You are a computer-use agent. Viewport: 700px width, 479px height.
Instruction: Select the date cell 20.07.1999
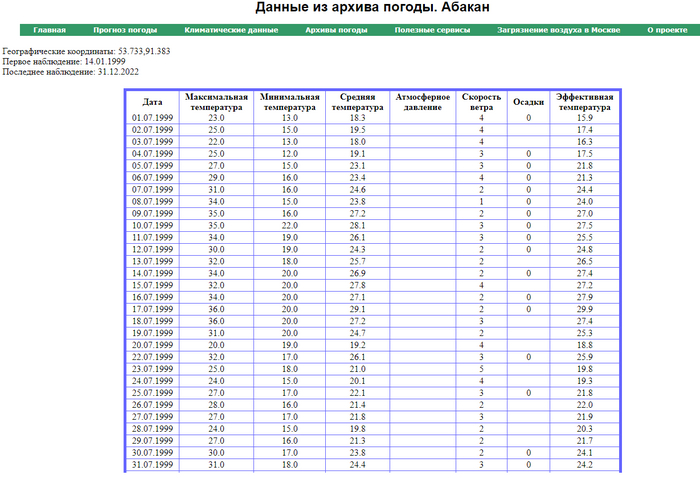coord(152,345)
